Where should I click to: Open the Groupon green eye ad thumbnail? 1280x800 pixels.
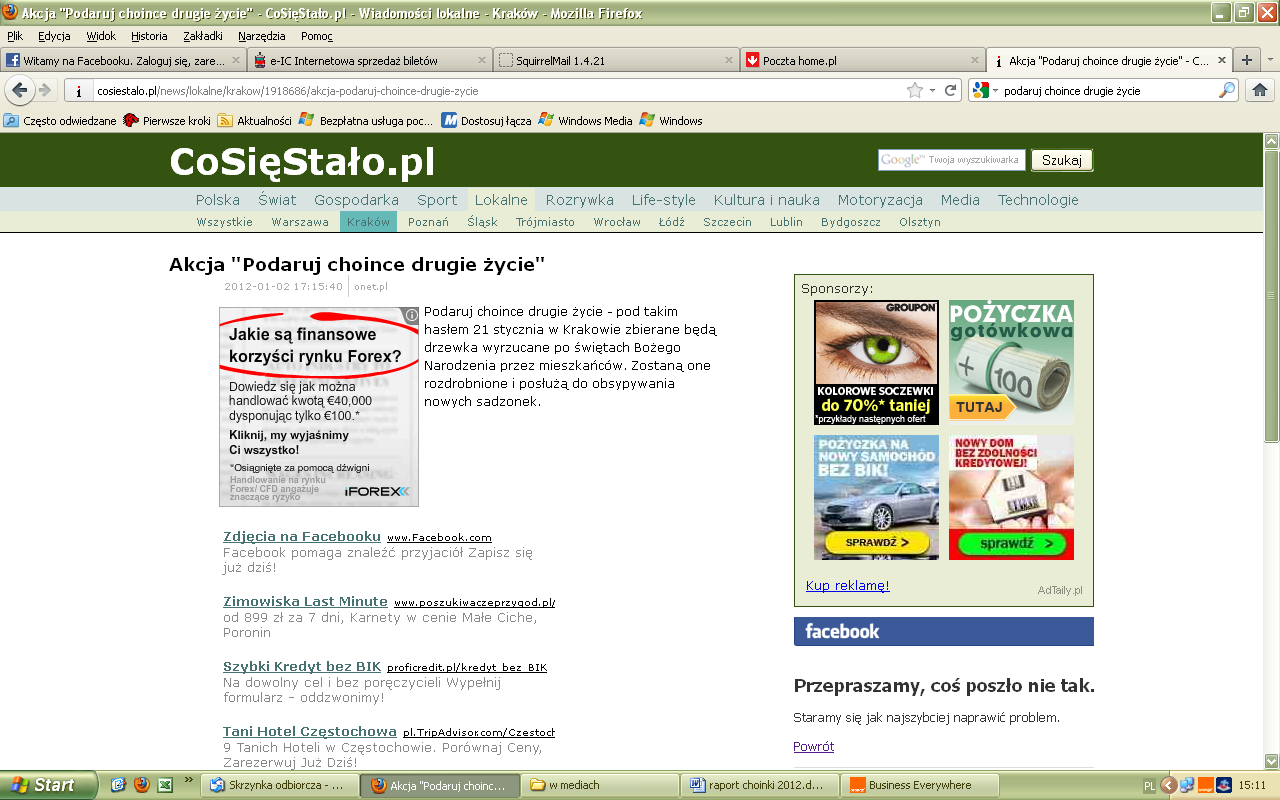(876, 362)
